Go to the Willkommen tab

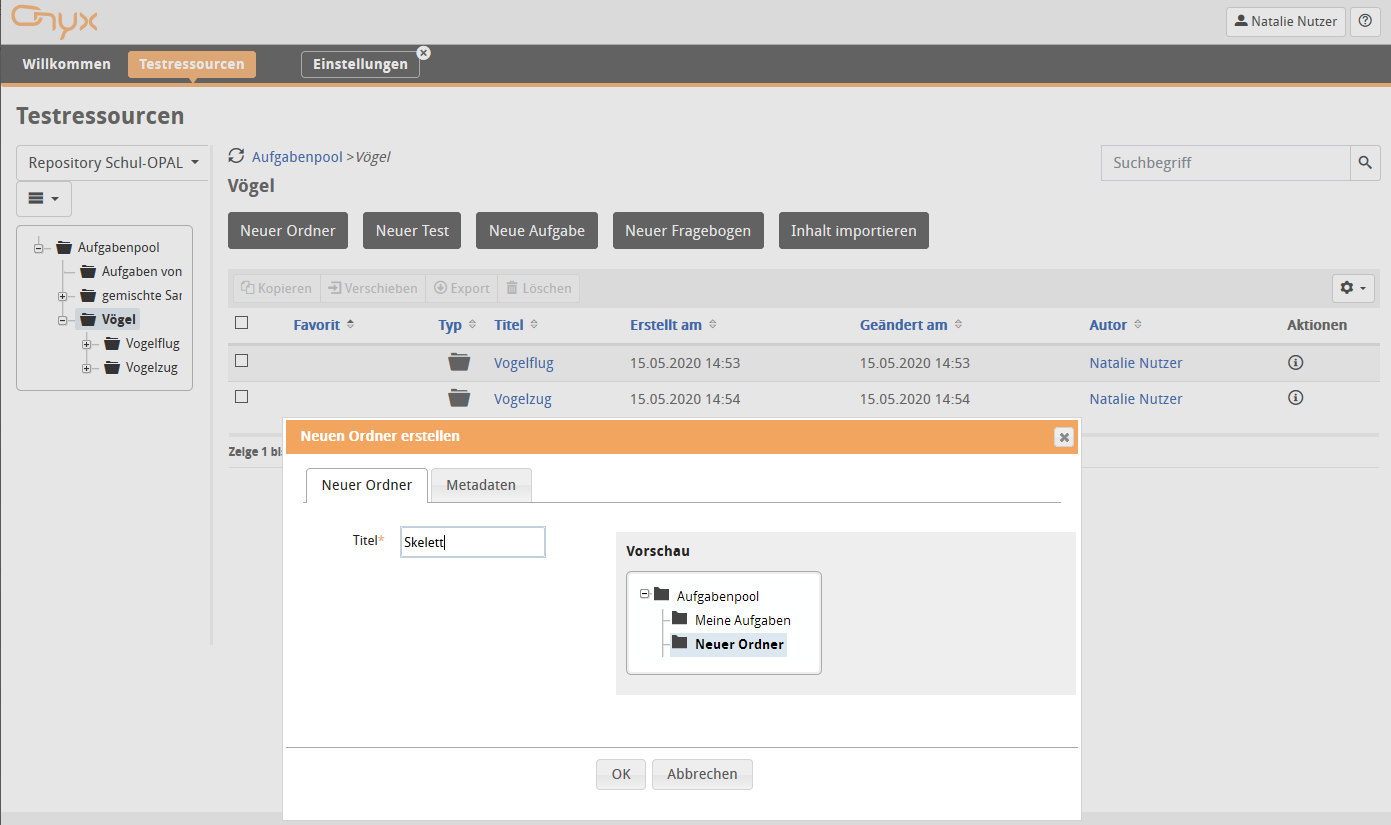[x=67, y=64]
